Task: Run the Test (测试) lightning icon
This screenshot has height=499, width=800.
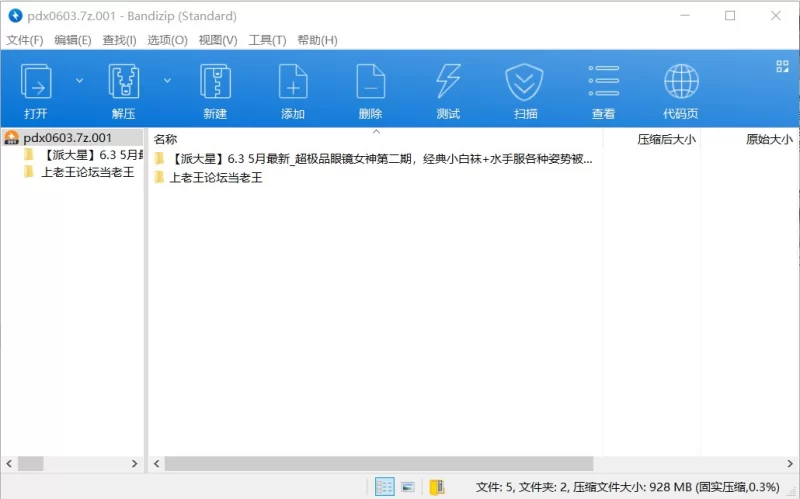Action: tap(448, 82)
